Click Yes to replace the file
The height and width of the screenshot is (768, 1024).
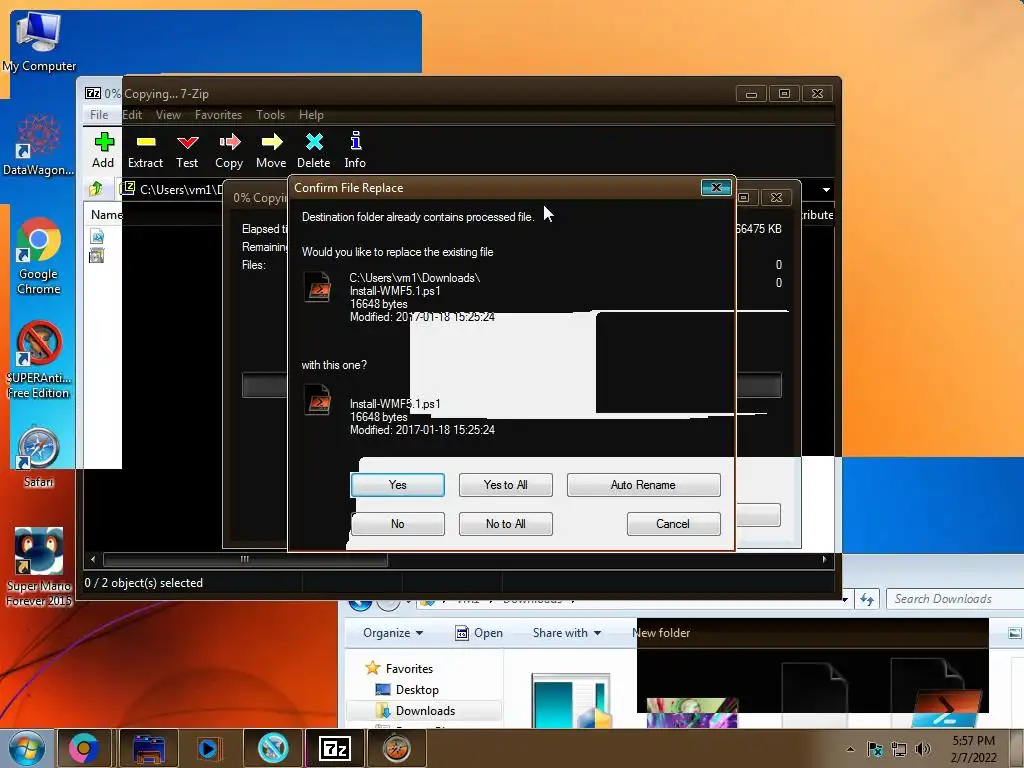[397, 485]
